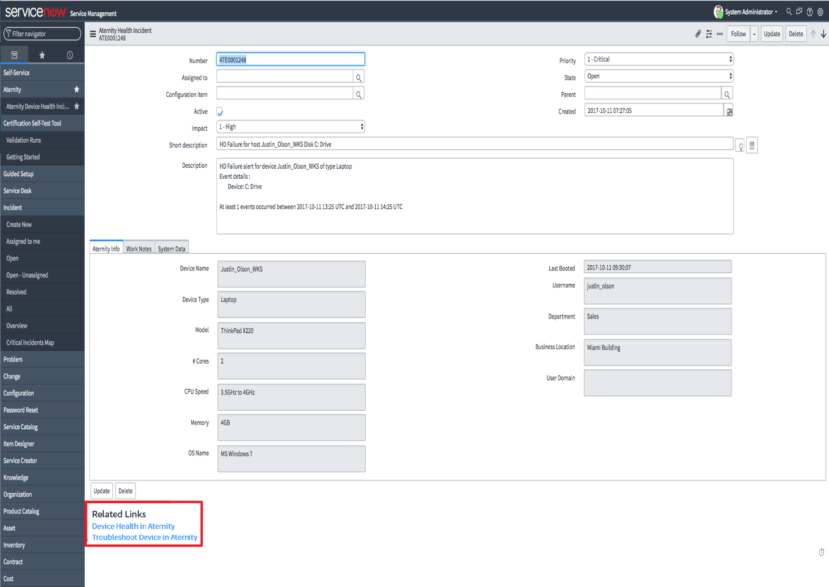
Task: Click Delete button in header
Action: pos(796,34)
